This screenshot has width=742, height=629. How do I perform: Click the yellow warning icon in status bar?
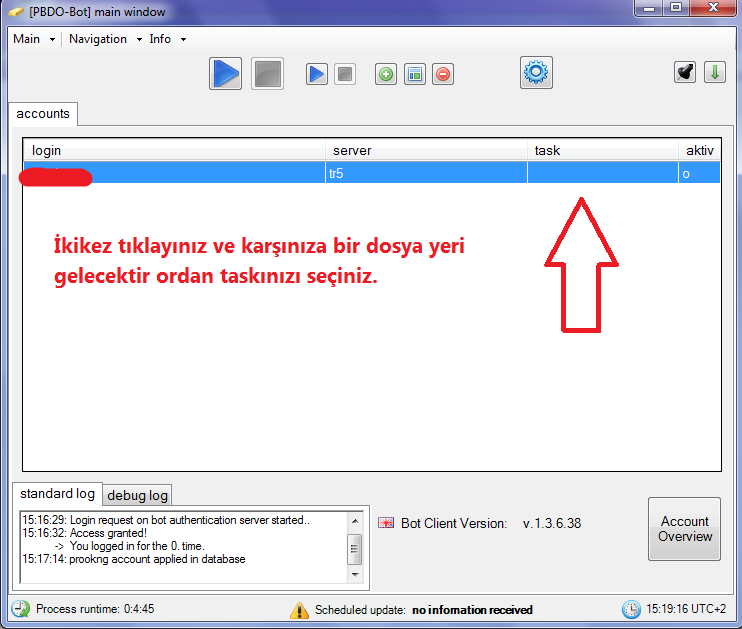tap(299, 610)
